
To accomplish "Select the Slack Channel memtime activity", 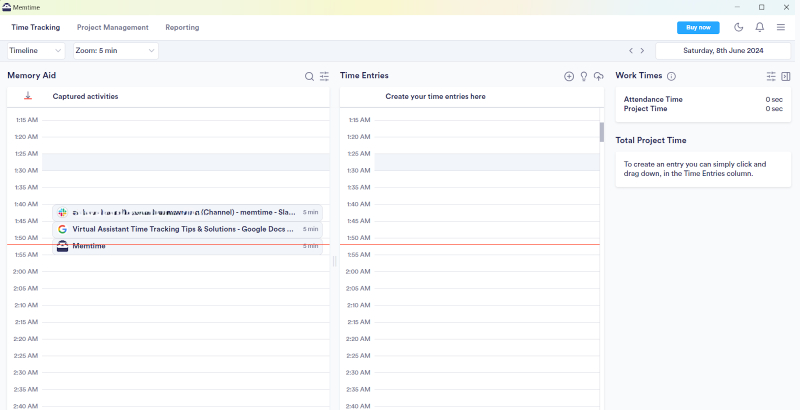I will click(187, 212).
